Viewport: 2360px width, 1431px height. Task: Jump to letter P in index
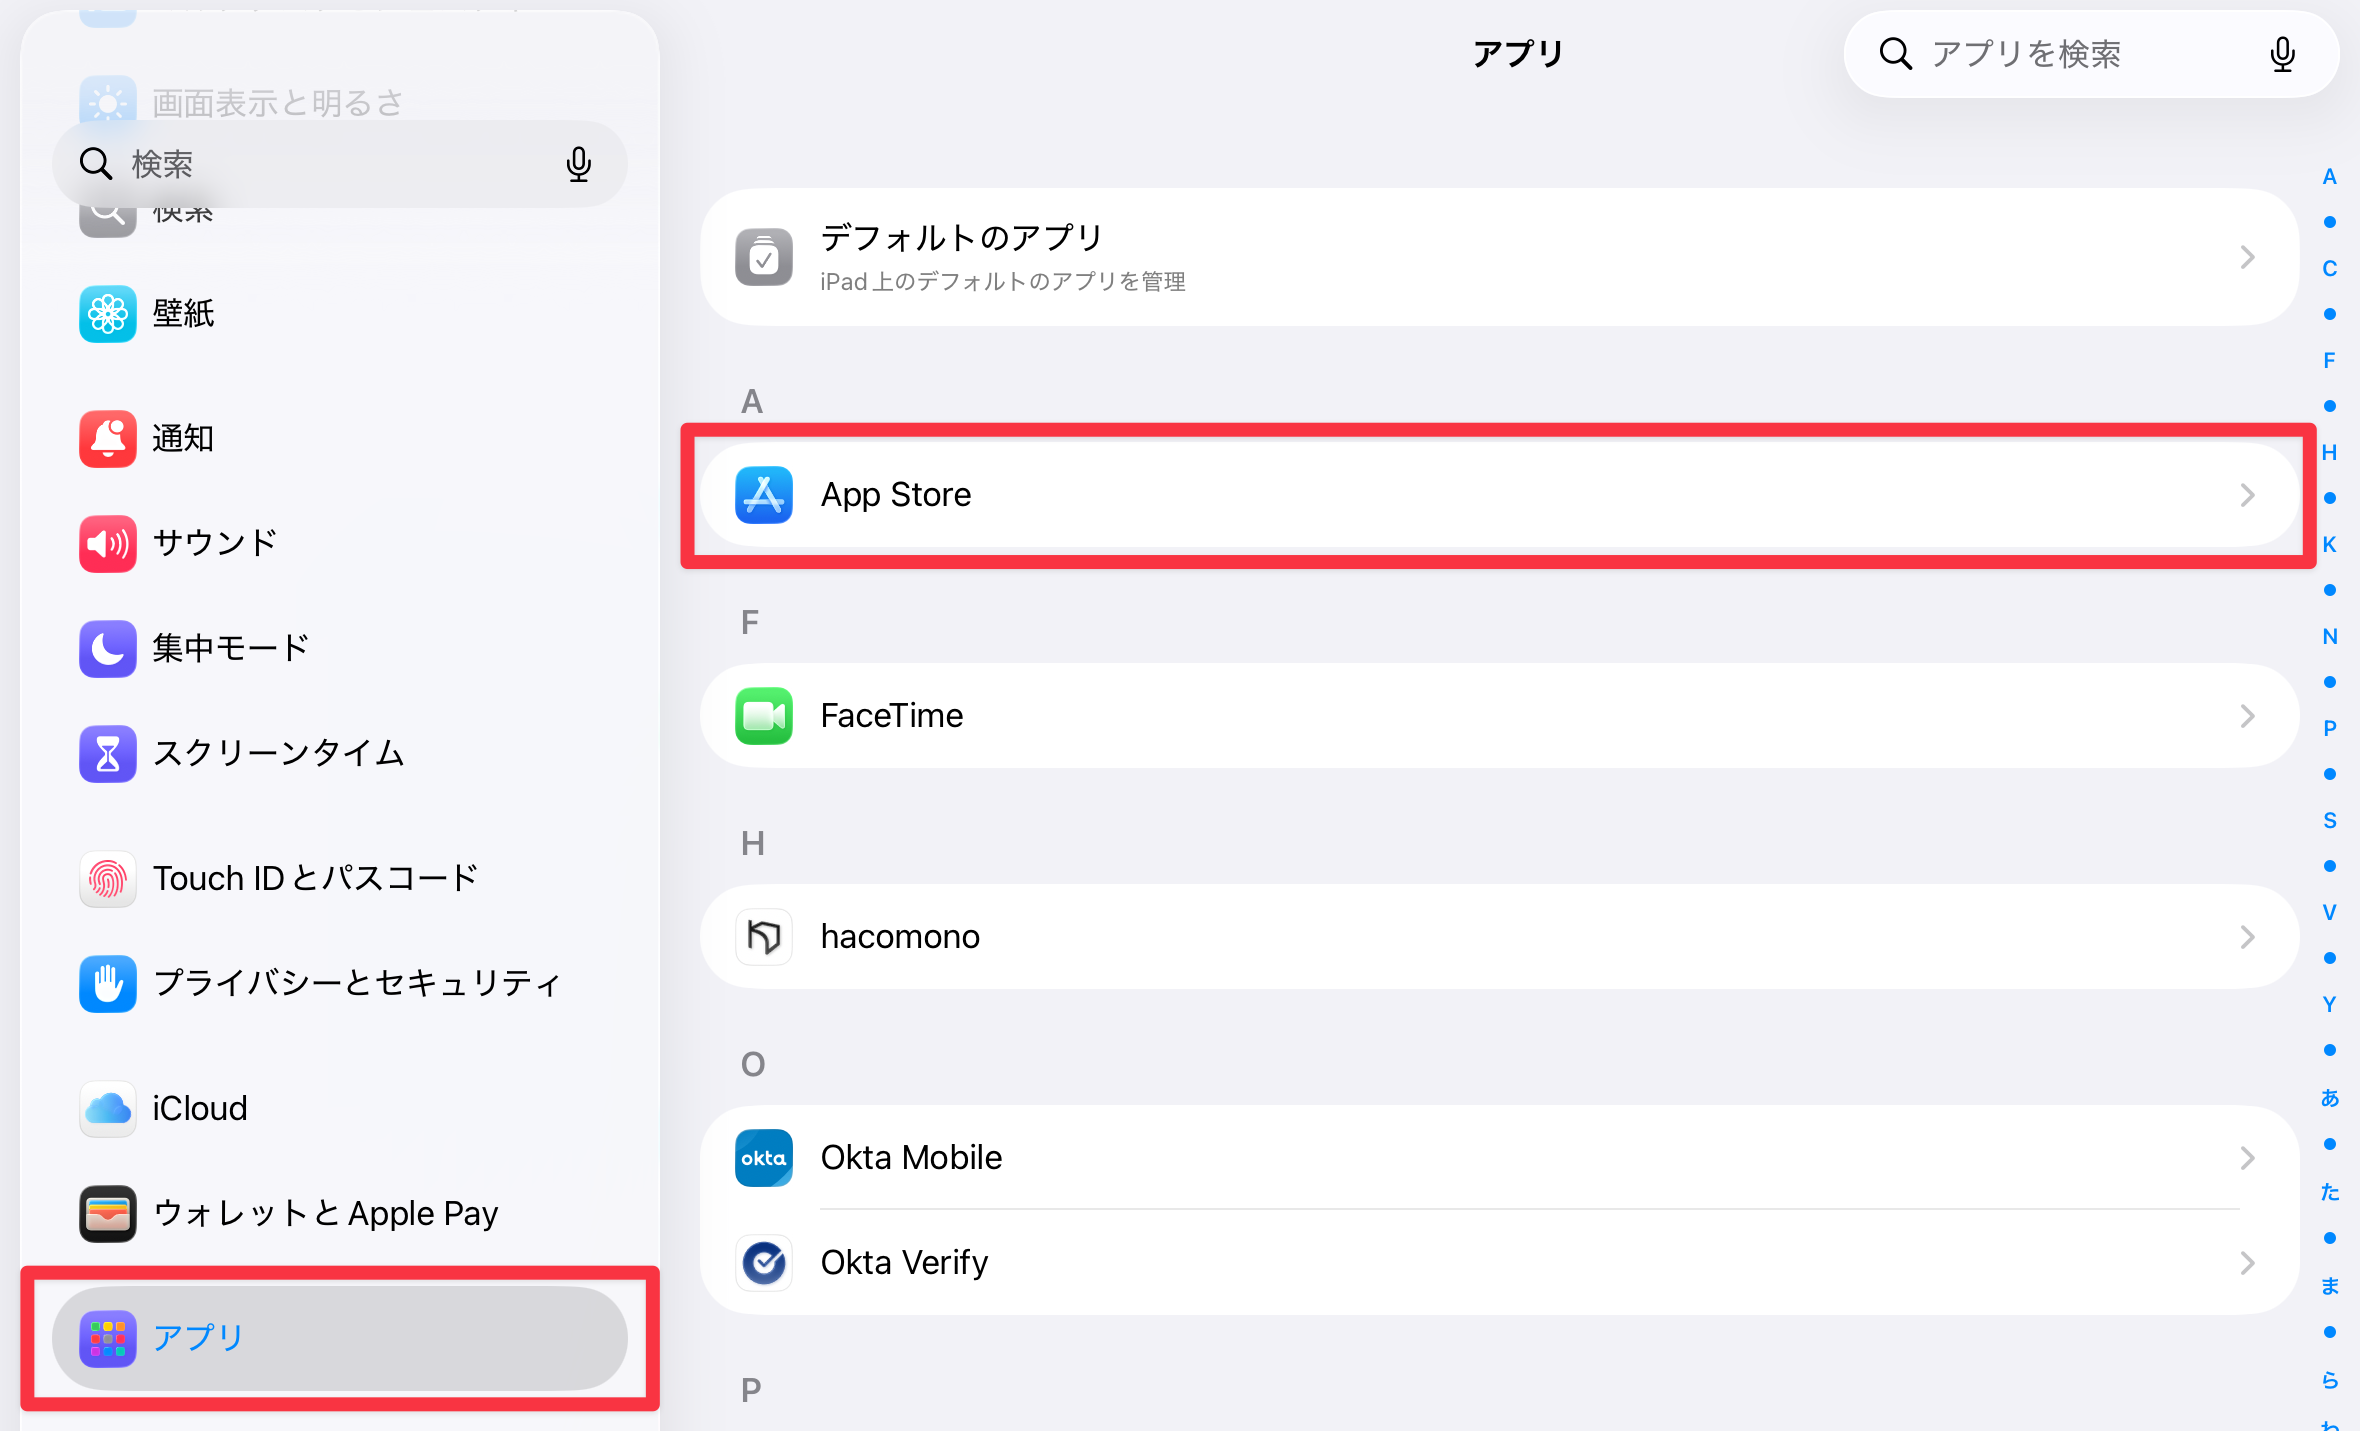(x=2330, y=729)
